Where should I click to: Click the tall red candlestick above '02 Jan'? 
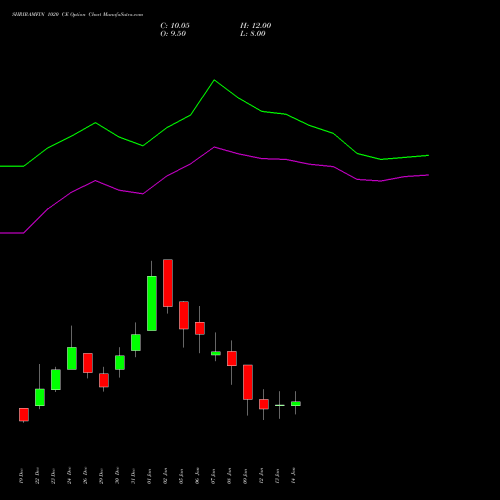tap(168, 283)
